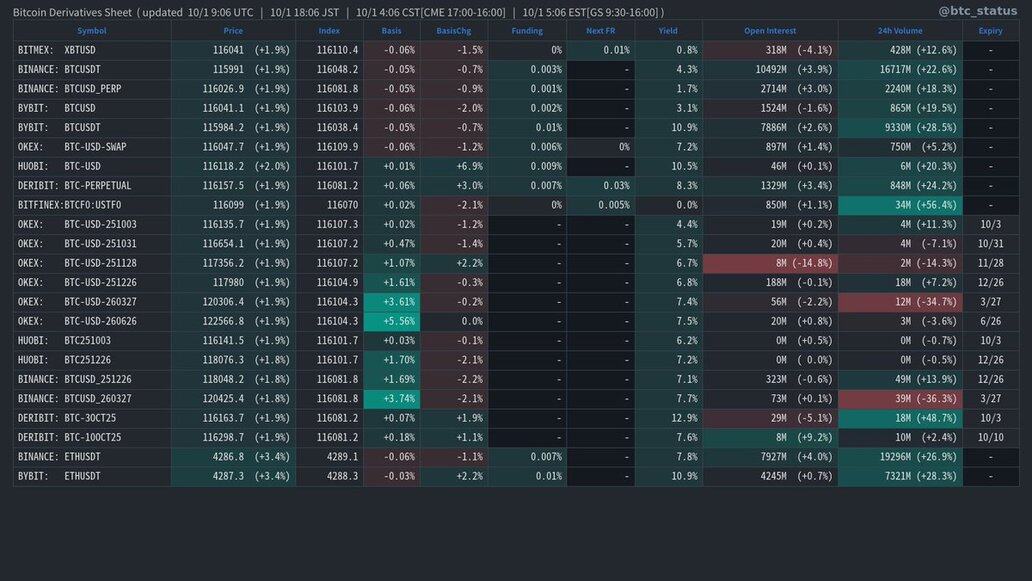The image size is (1032, 581).
Task: Click the Open Interest column header
Action: coord(769,31)
